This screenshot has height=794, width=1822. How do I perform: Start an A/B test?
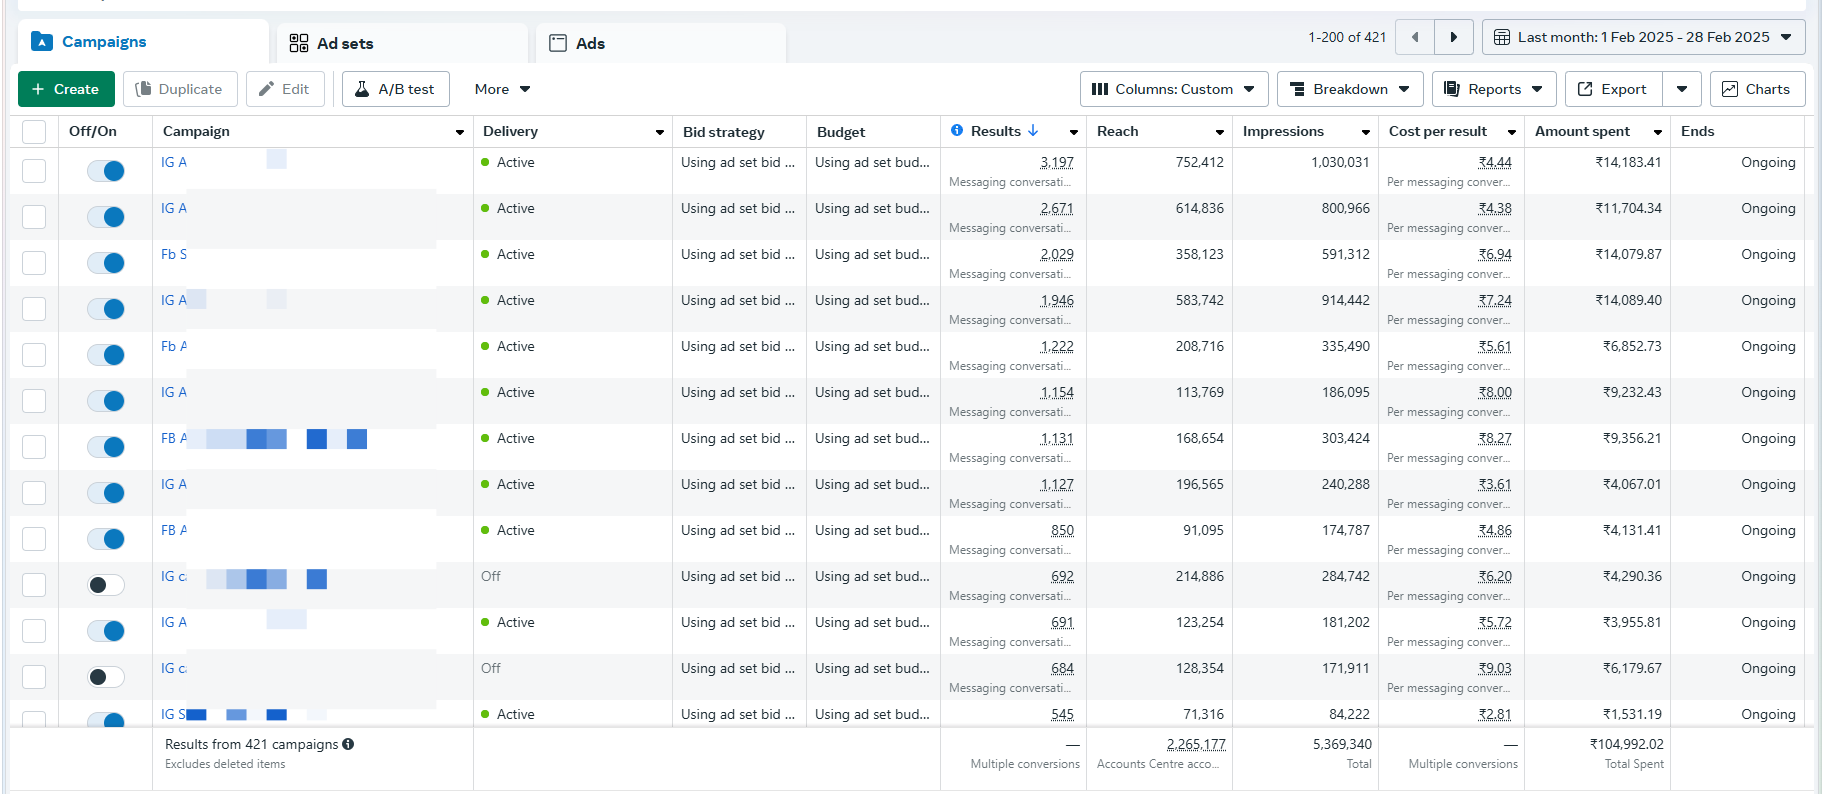[x=396, y=89]
